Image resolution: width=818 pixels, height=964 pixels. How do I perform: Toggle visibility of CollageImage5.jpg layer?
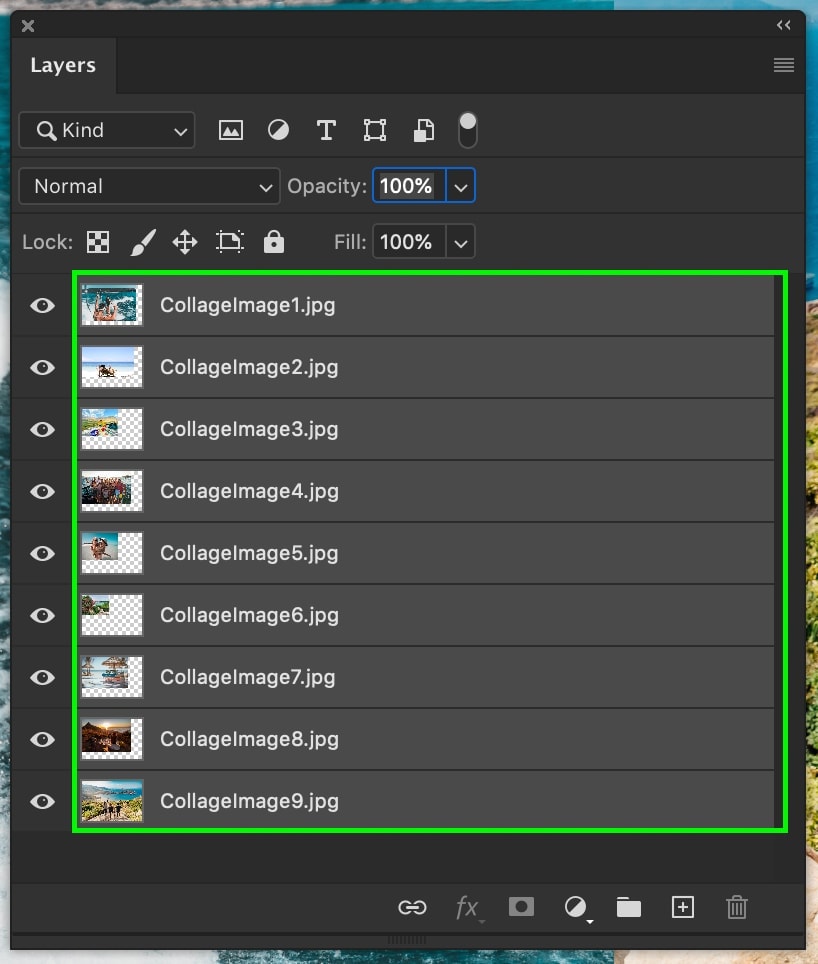42,553
